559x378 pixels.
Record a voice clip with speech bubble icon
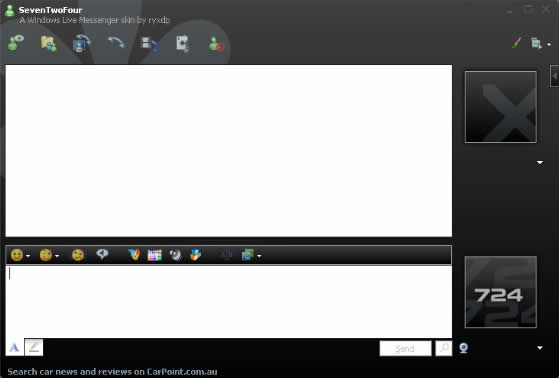(102, 254)
